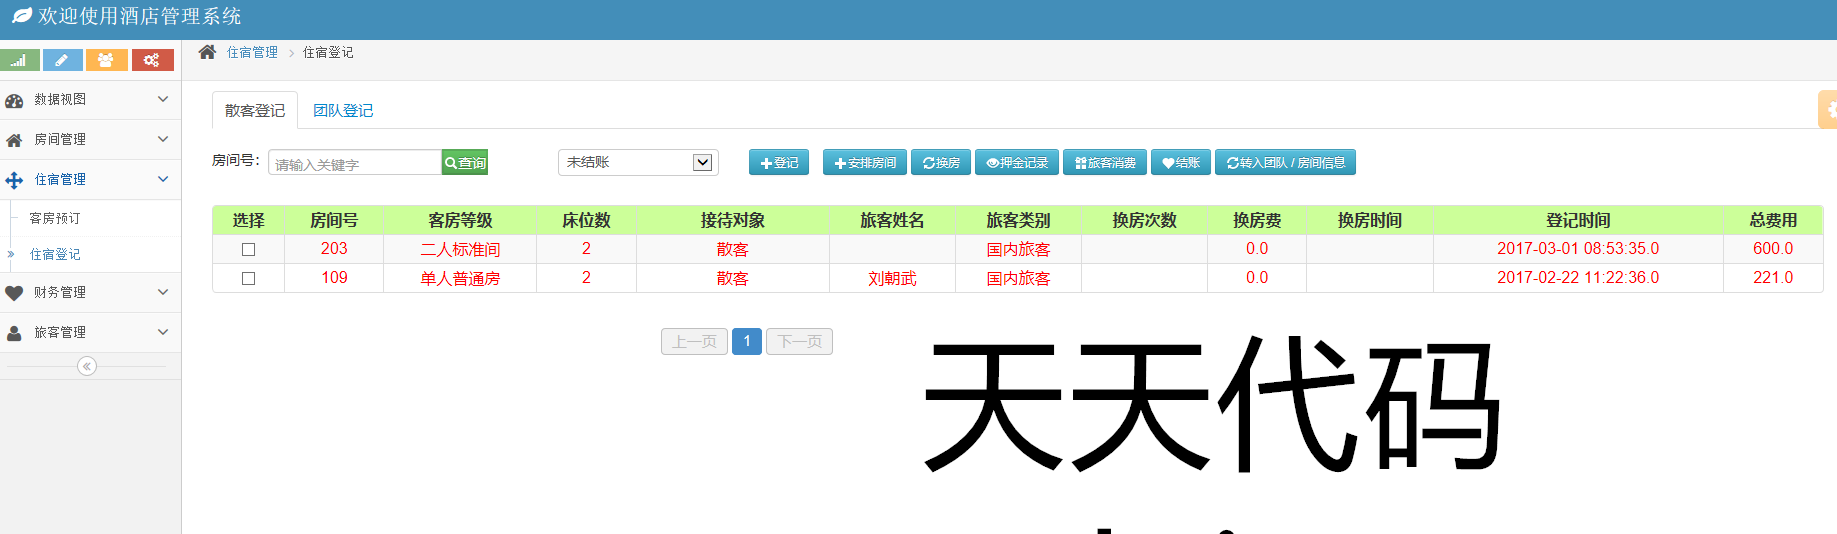The width and height of the screenshot is (1837, 534).
Task: Click the 财务管理 heart icon in sidebar
Action: [14, 293]
